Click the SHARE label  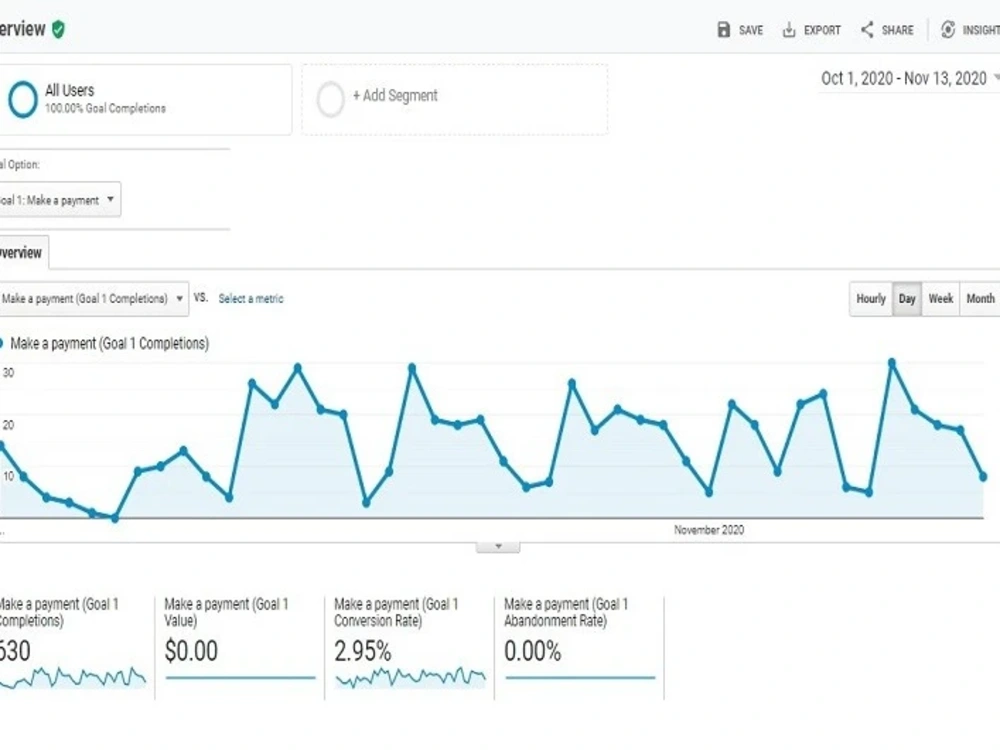pyautogui.click(x=897, y=30)
